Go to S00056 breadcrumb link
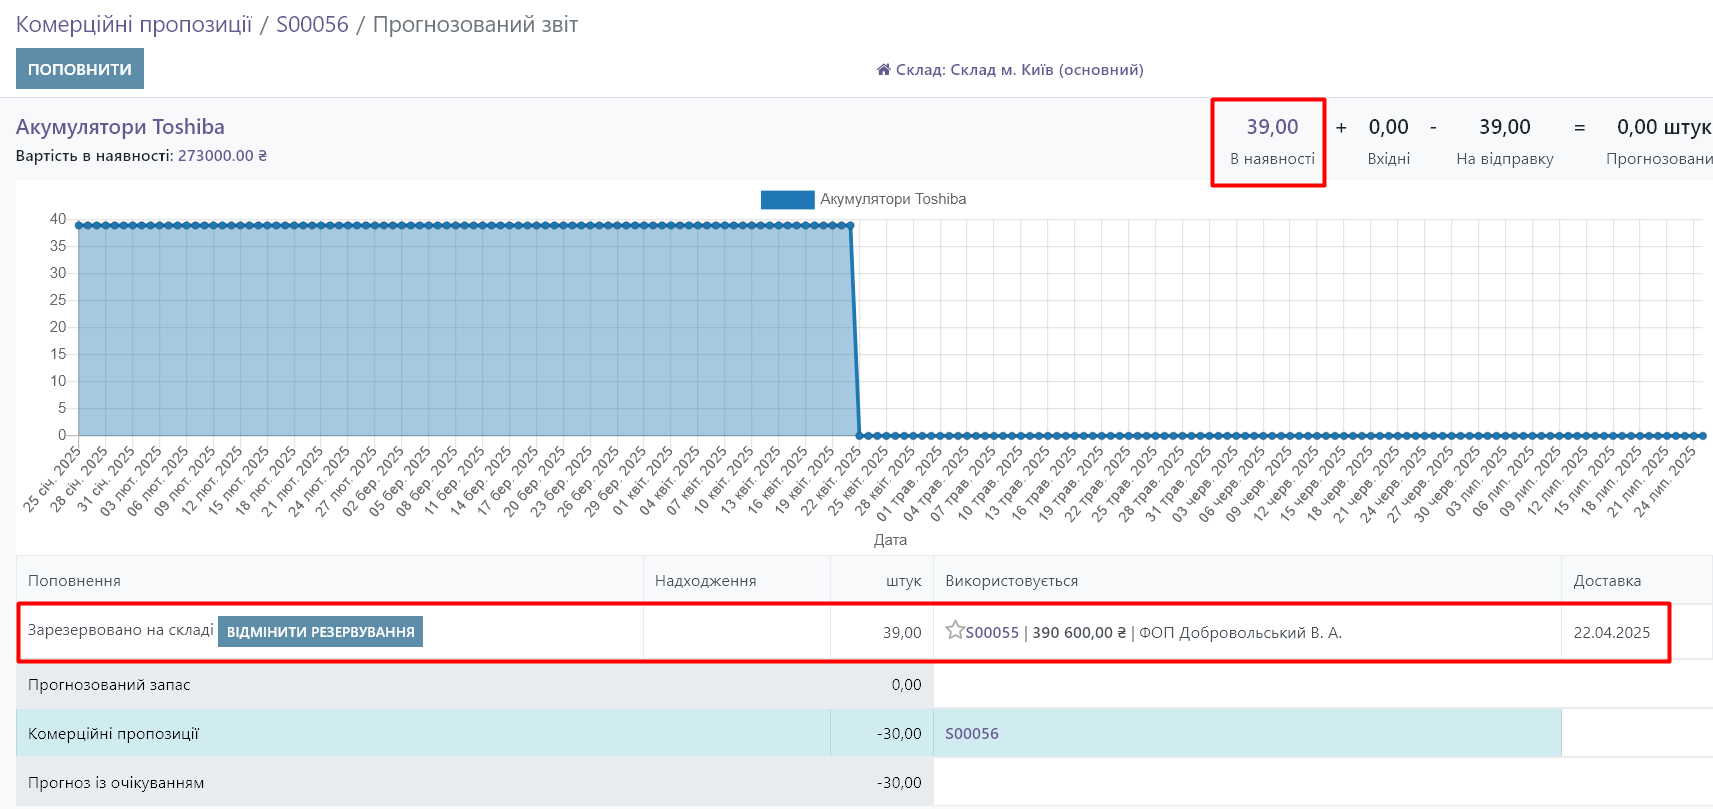This screenshot has width=1713, height=809. click(312, 24)
